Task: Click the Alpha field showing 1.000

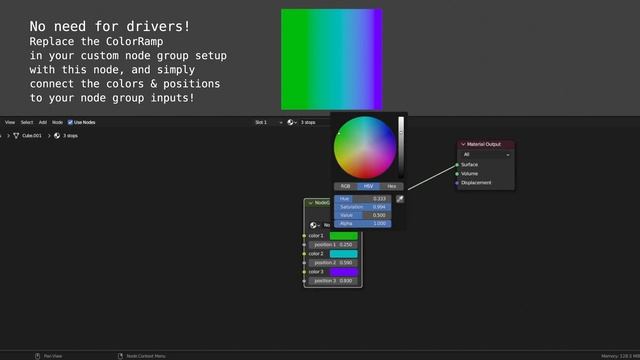Action: coord(363,223)
